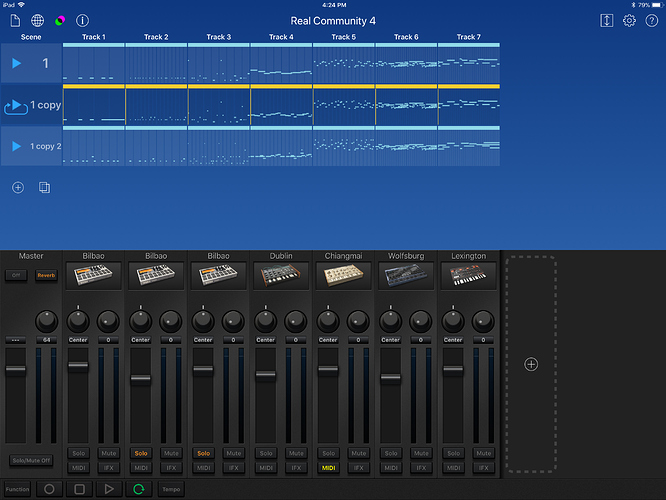Toggle the vertical expand view icon
The height and width of the screenshot is (500, 666).
tap(607, 20)
